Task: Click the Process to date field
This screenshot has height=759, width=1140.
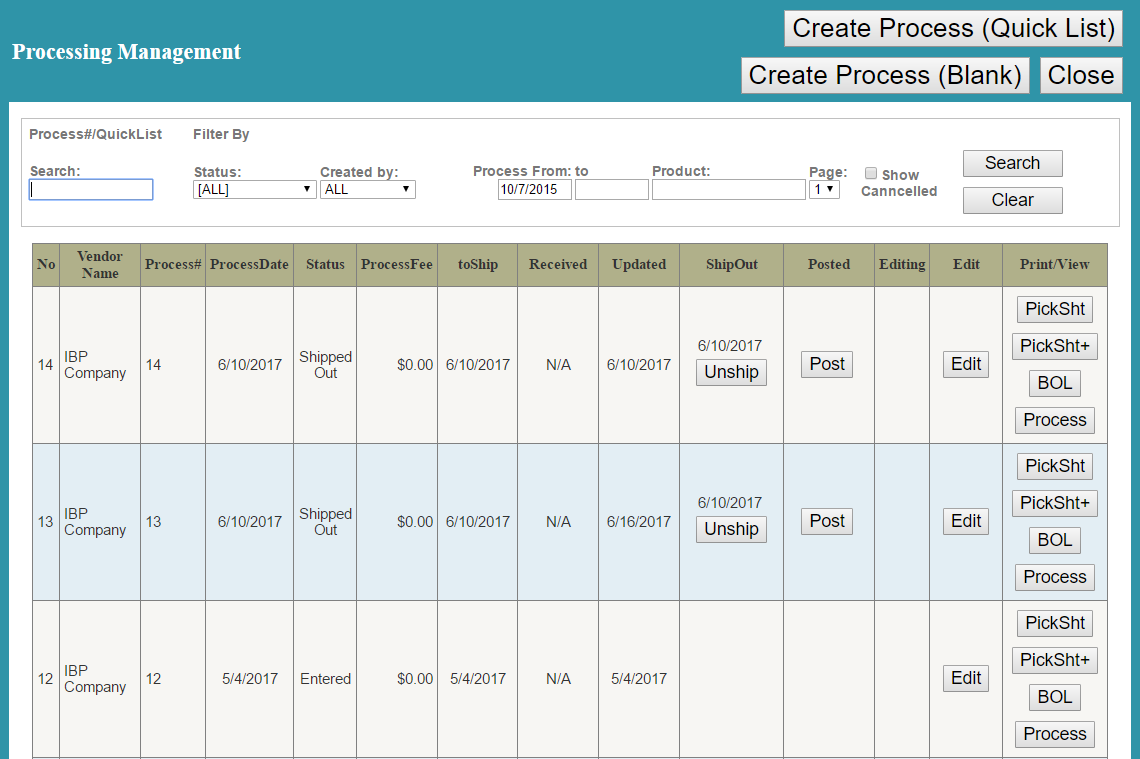Action: [611, 189]
